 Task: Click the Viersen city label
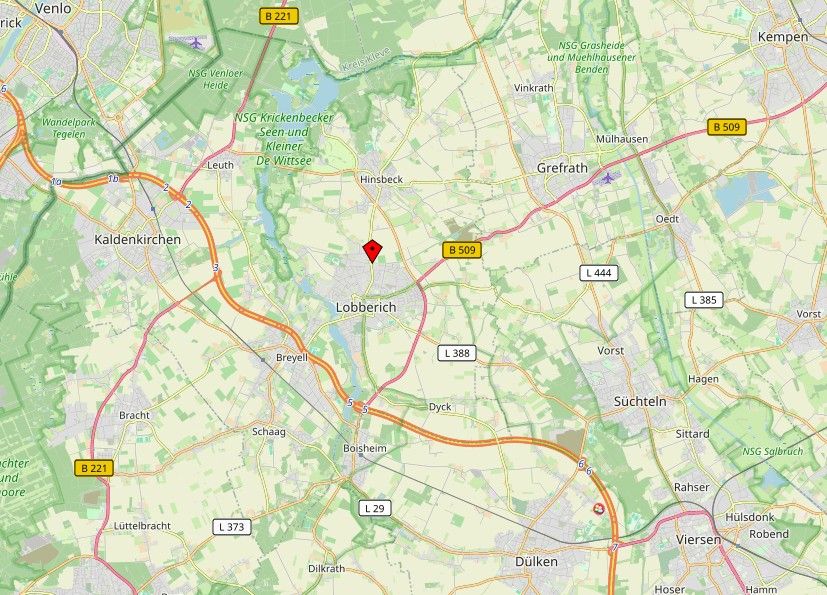pyautogui.click(x=698, y=540)
